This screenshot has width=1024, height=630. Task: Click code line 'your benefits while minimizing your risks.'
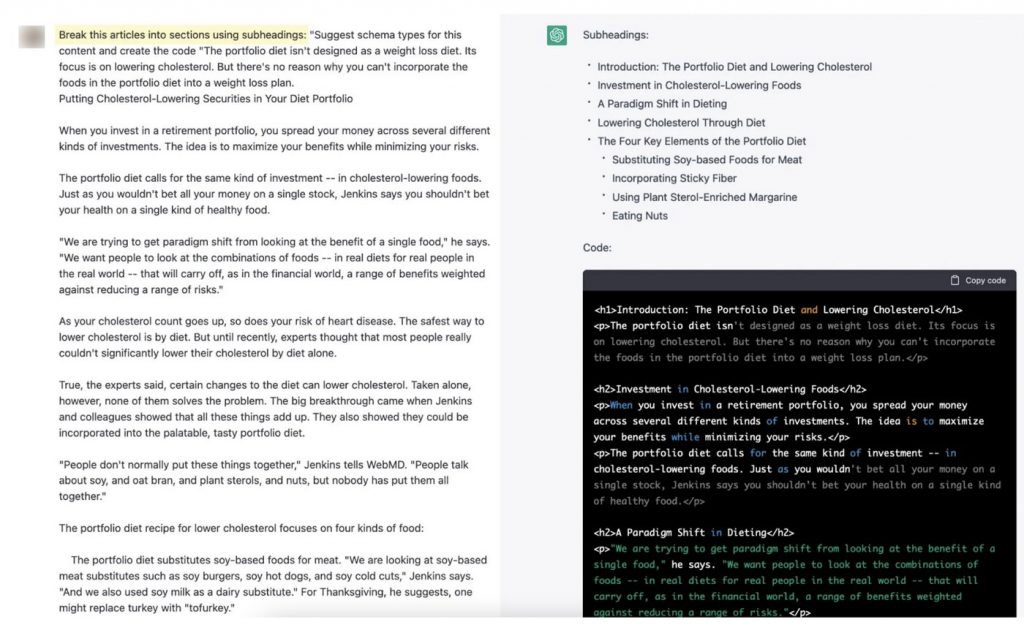722,437
